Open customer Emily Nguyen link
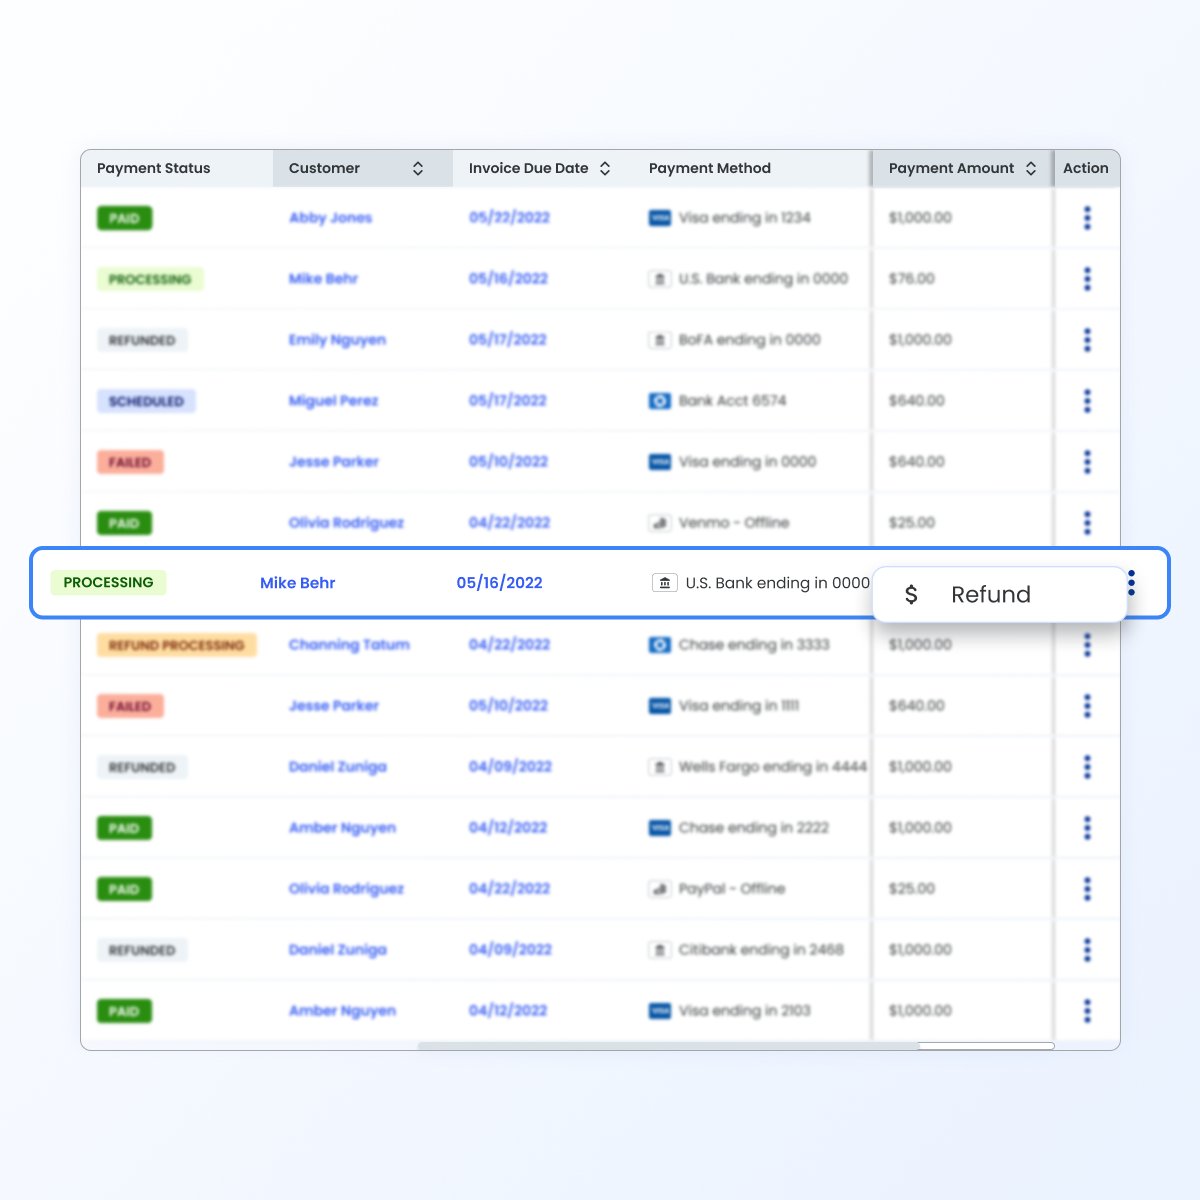This screenshot has height=1200, width=1200. point(337,340)
